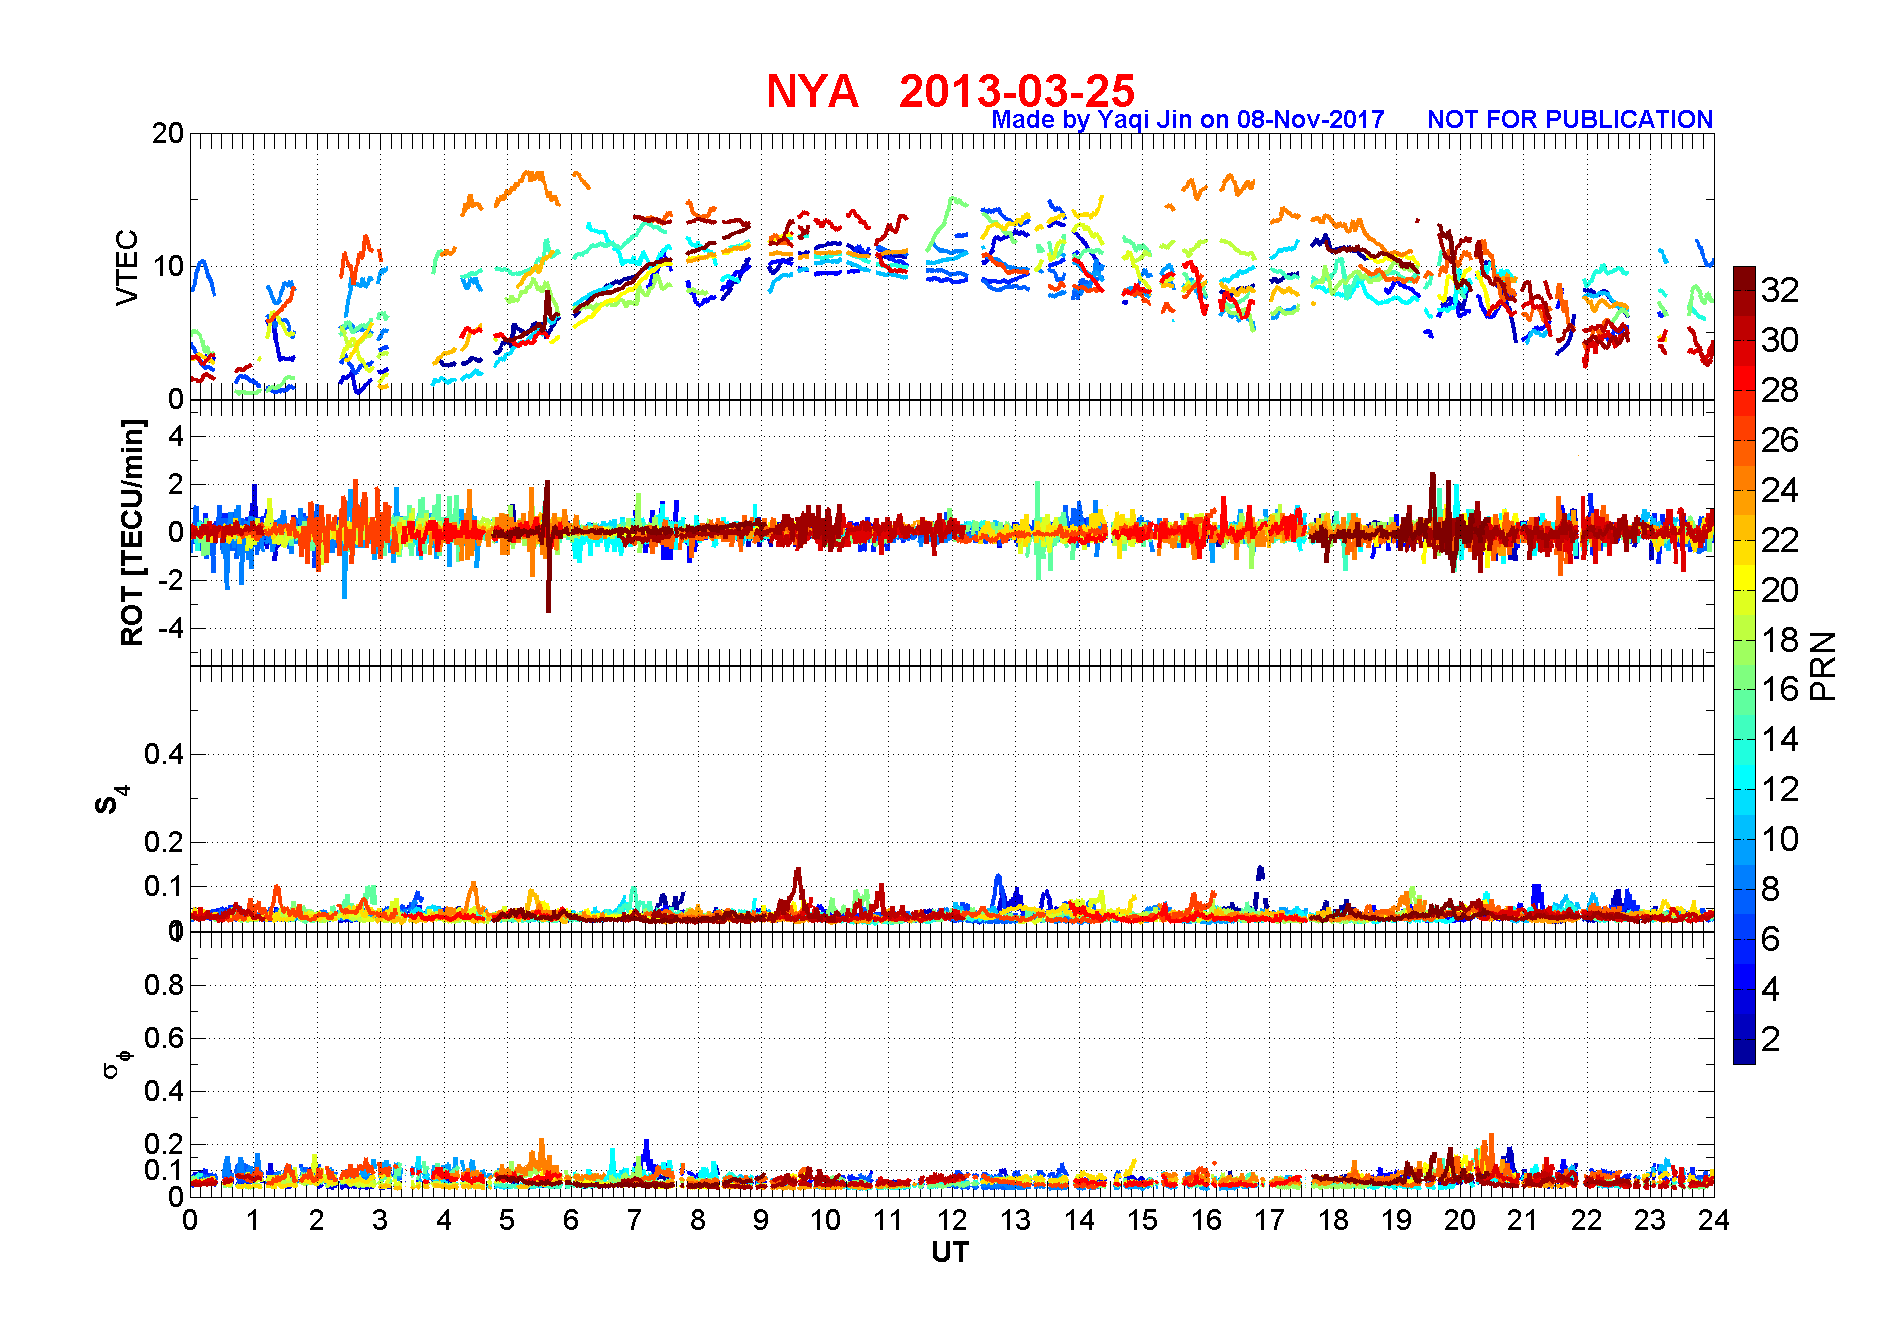
Task: Click the colorbar tick label 8
Action: coord(1770,889)
